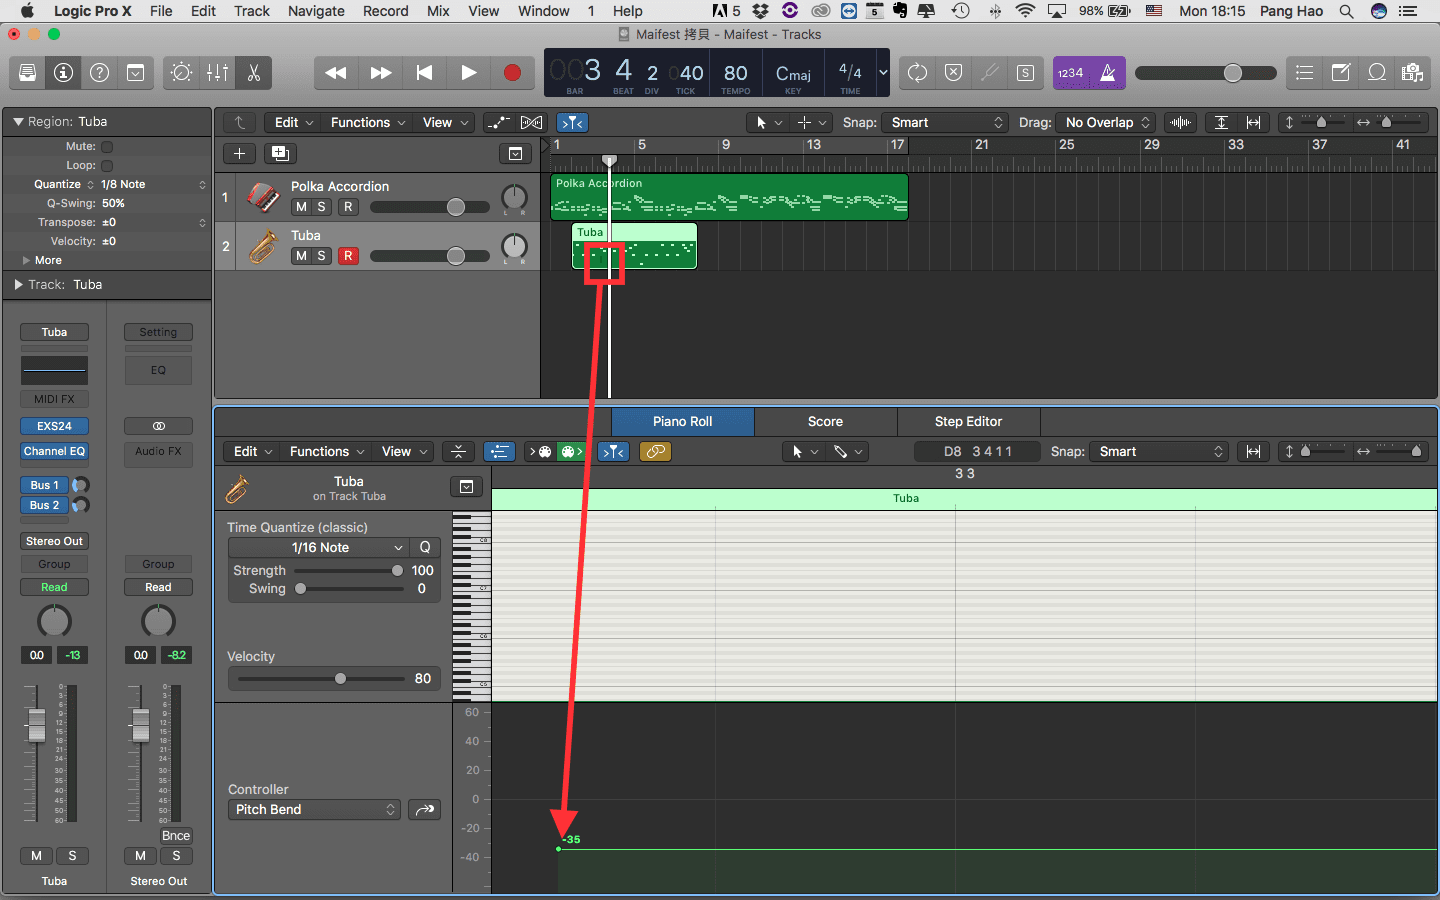Open Tracks area Snap Smart dropdown
1440x900 pixels.
pos(946,122)
